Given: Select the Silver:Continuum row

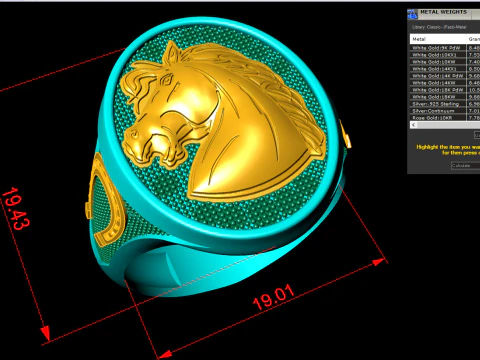Looking at the screenshot, I should (445, 111).
